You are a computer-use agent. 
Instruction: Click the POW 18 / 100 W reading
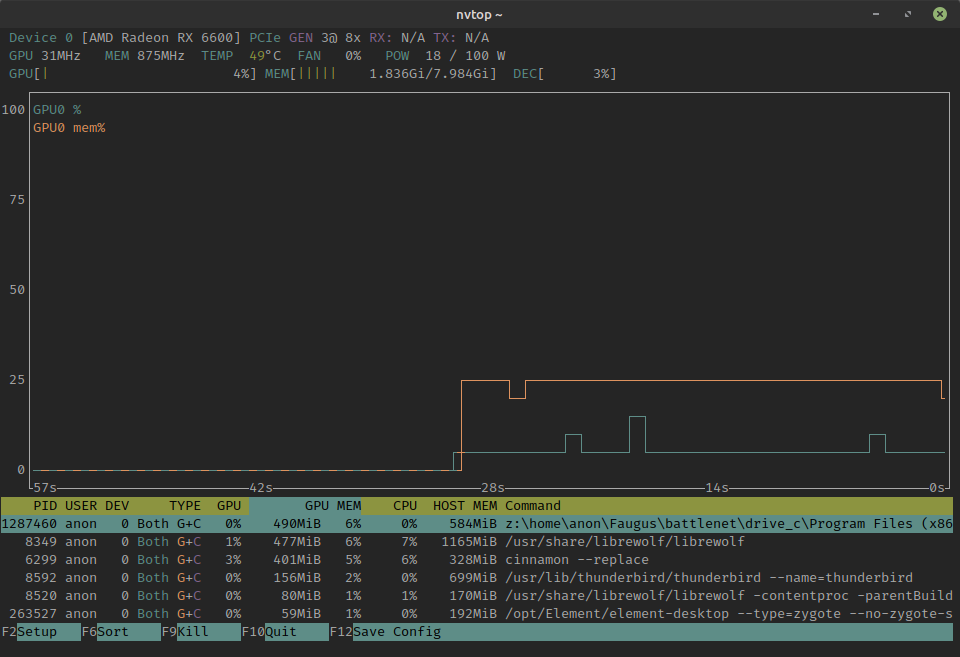coord(445,56)
